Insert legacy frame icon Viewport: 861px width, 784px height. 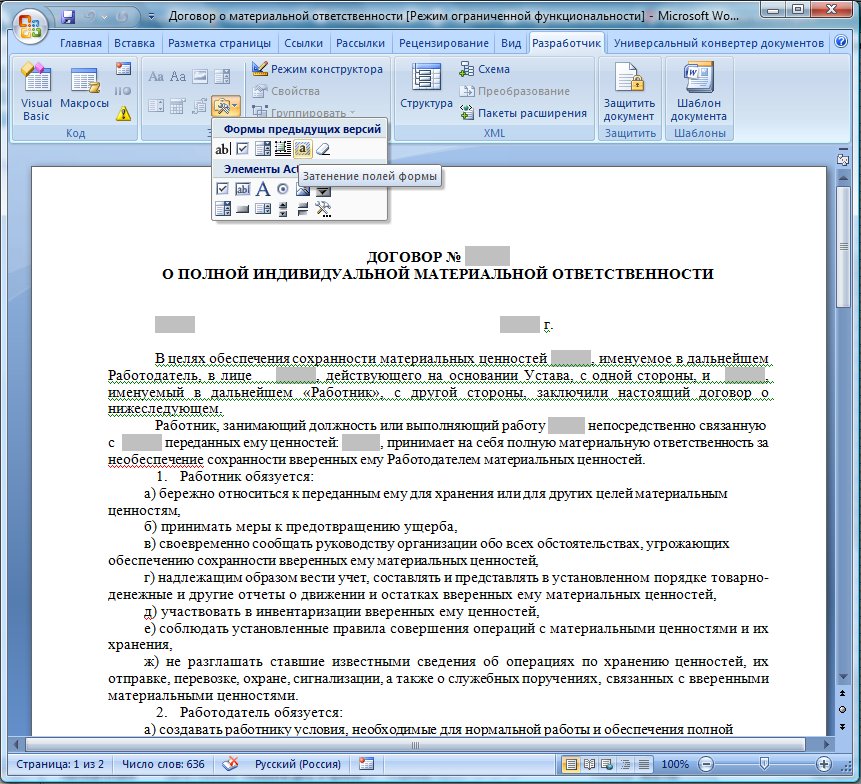click(283, 149)
